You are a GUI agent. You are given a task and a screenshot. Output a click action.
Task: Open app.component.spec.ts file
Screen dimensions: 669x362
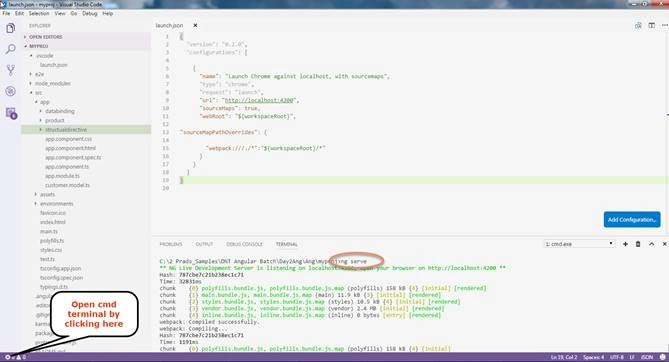(73, 158)
